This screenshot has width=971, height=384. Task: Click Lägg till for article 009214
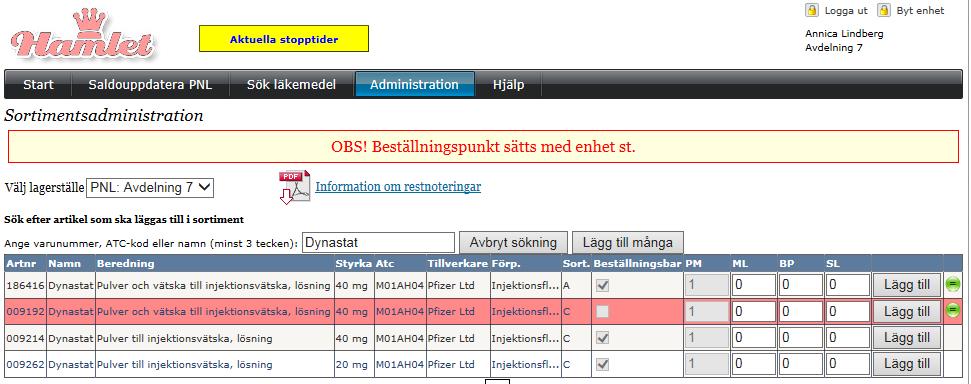point(907,338)
